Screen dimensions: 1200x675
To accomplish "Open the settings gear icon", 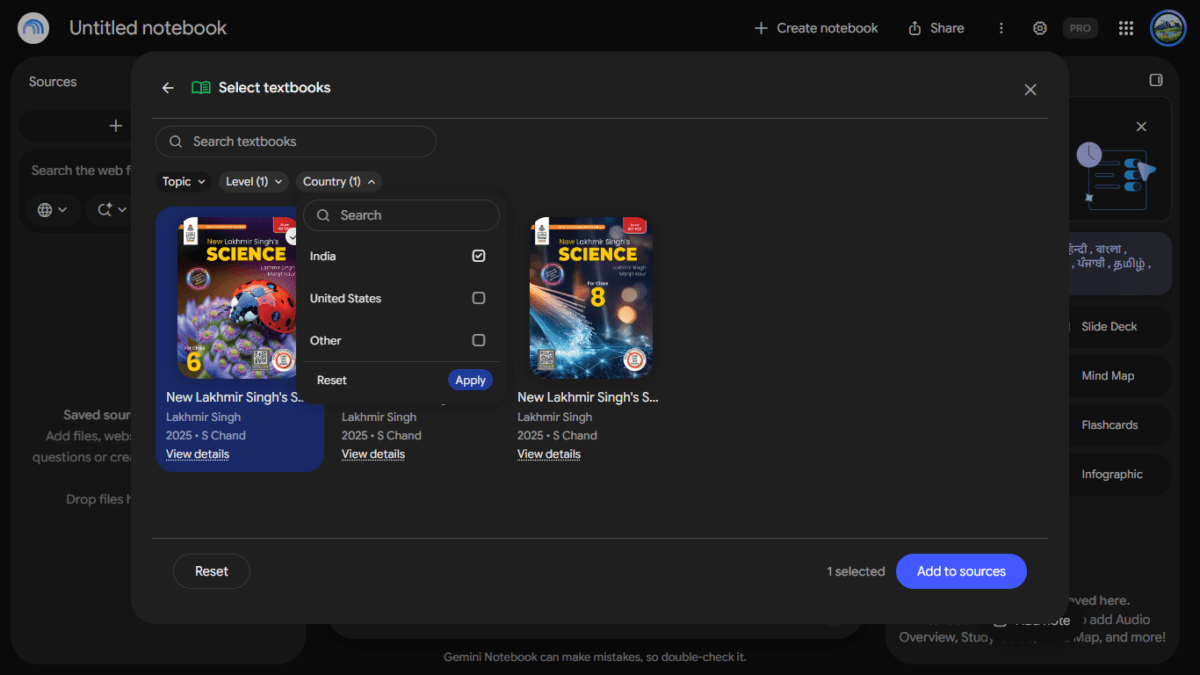I will (x=1040, y=28).
